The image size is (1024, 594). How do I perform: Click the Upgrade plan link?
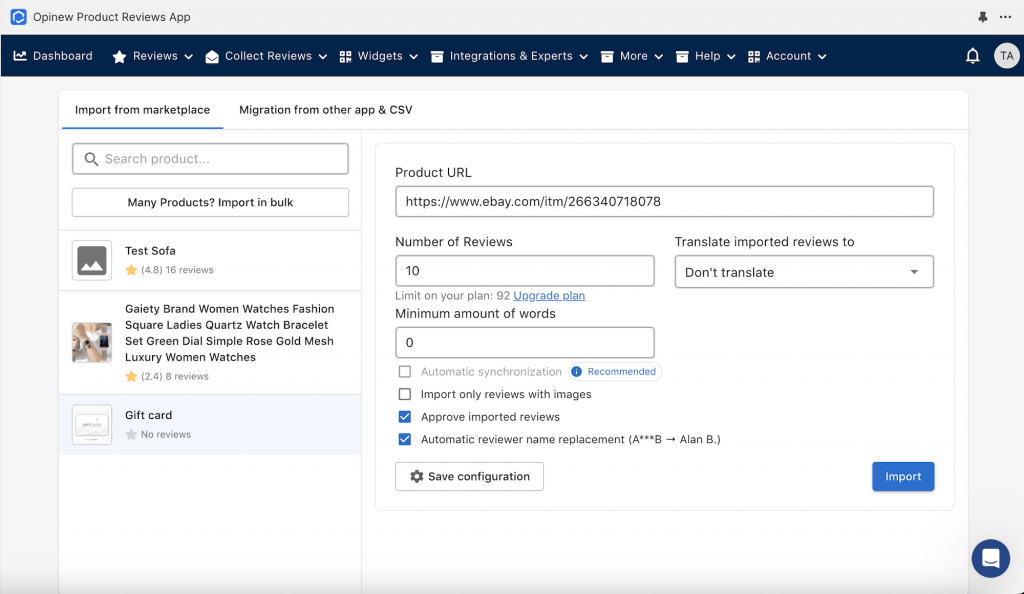point(549,296)
